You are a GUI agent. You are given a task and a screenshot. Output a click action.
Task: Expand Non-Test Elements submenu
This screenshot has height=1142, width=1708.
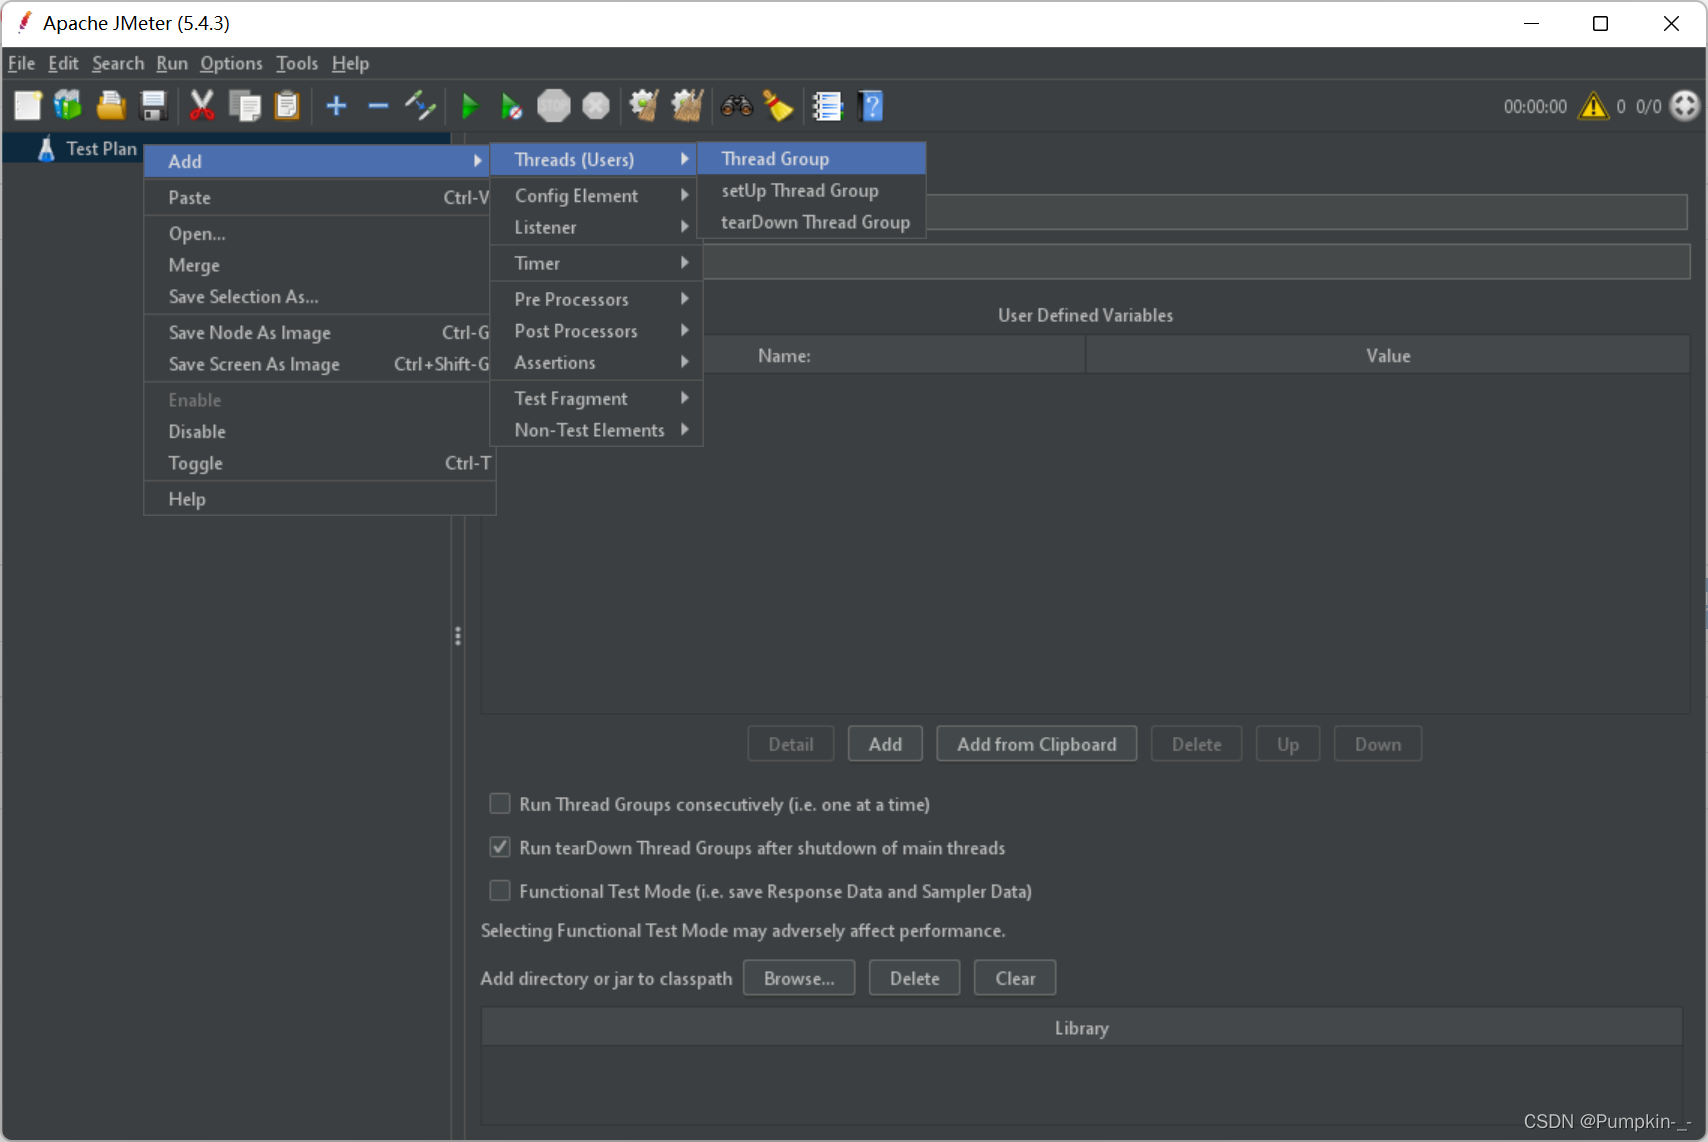pyautogui.click(x=596, y=430)
